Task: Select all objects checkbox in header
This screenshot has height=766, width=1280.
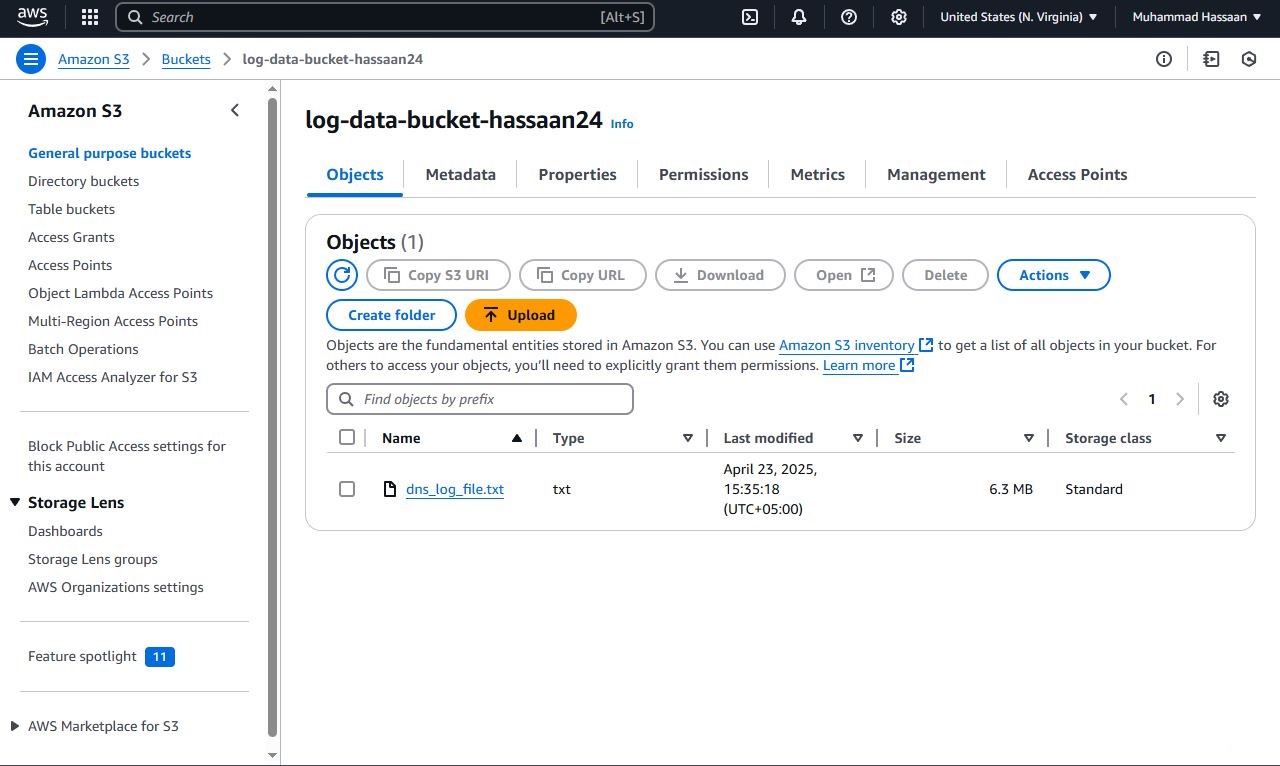Action: (347, 437)
